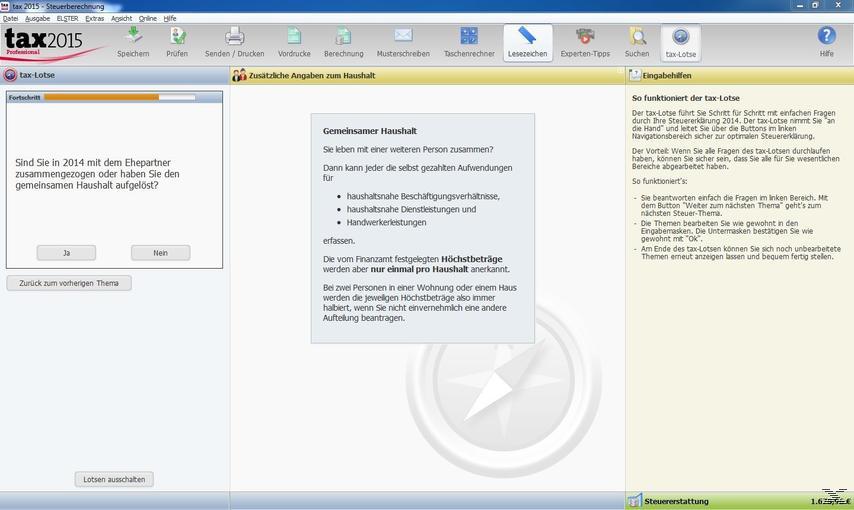Answer Nein to the household question
854x510 pixels.
click(160, 253)
